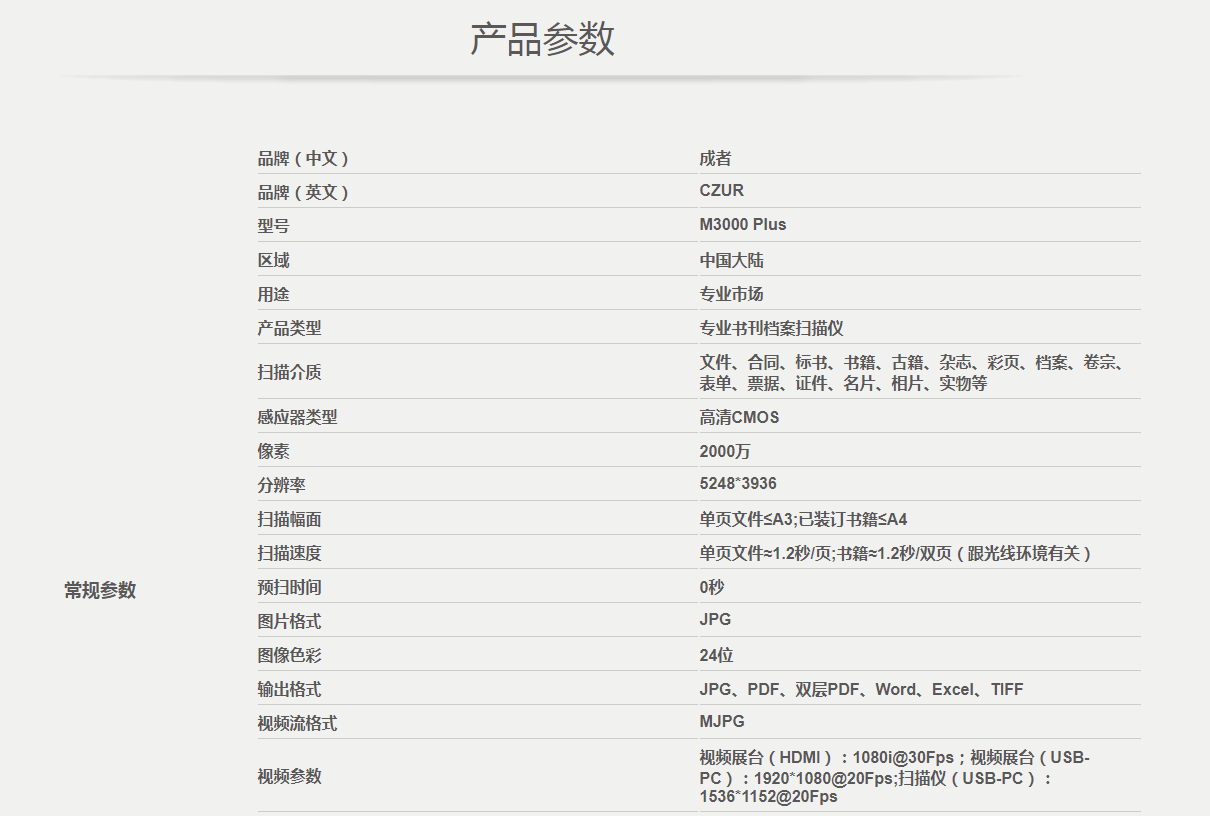Select the CZUR brand value

point(722,191)
